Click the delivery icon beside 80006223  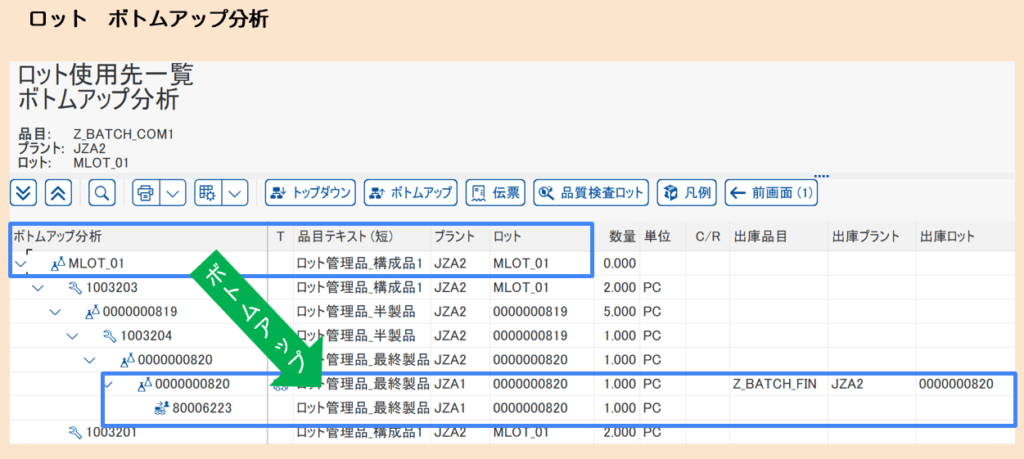[x=160, y=408]
